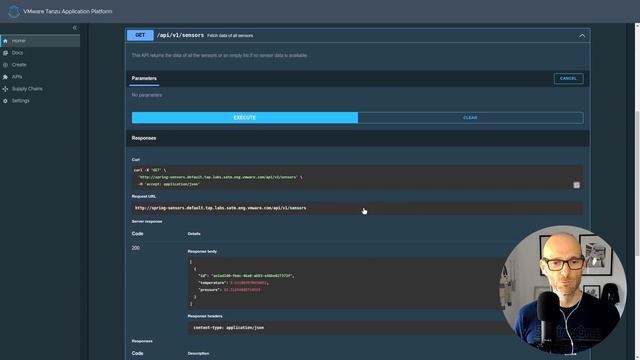Open Settings in the sidebar

tap(40, 101)
